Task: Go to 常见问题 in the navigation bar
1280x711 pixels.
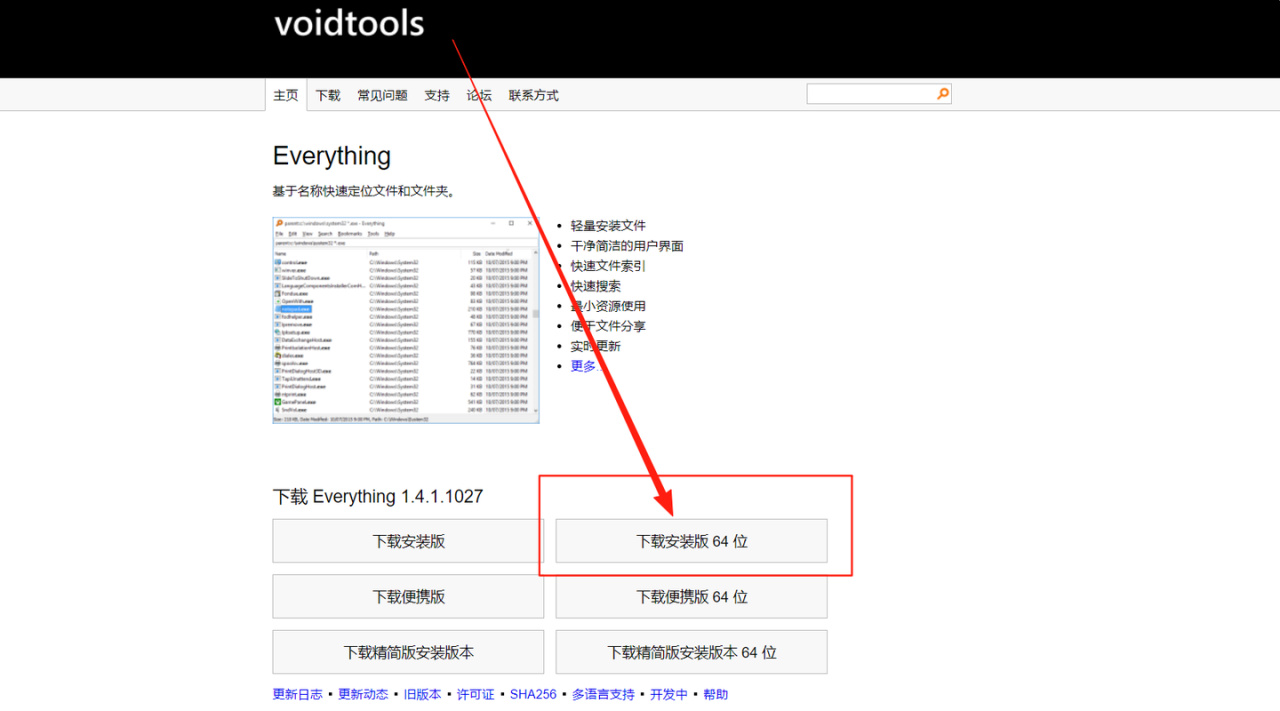Action: (x=382, y=95)
